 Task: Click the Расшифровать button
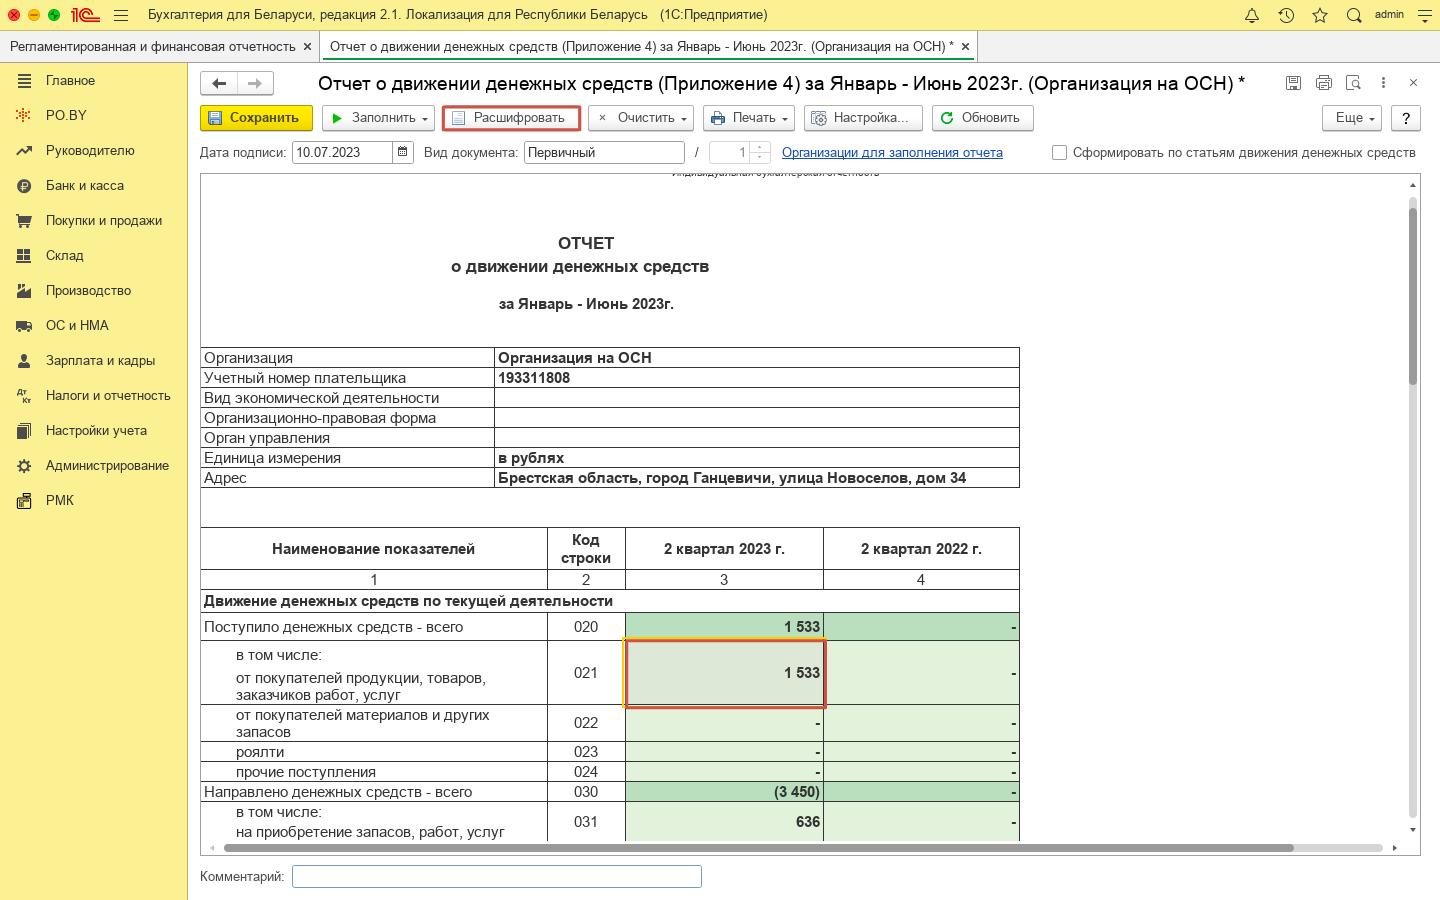point(511,118)
